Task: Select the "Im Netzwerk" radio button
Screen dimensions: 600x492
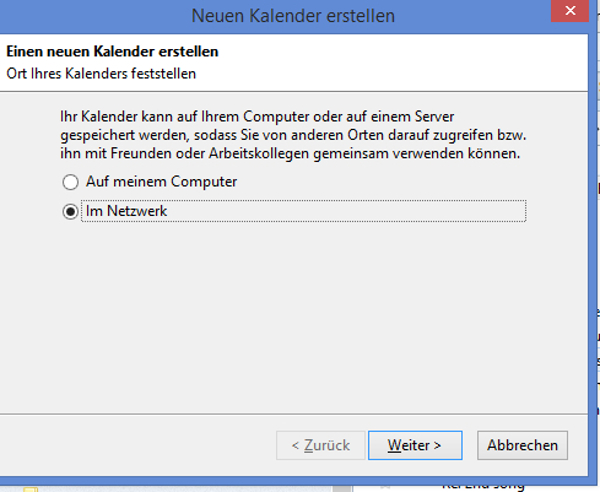Action: point(70,212)
